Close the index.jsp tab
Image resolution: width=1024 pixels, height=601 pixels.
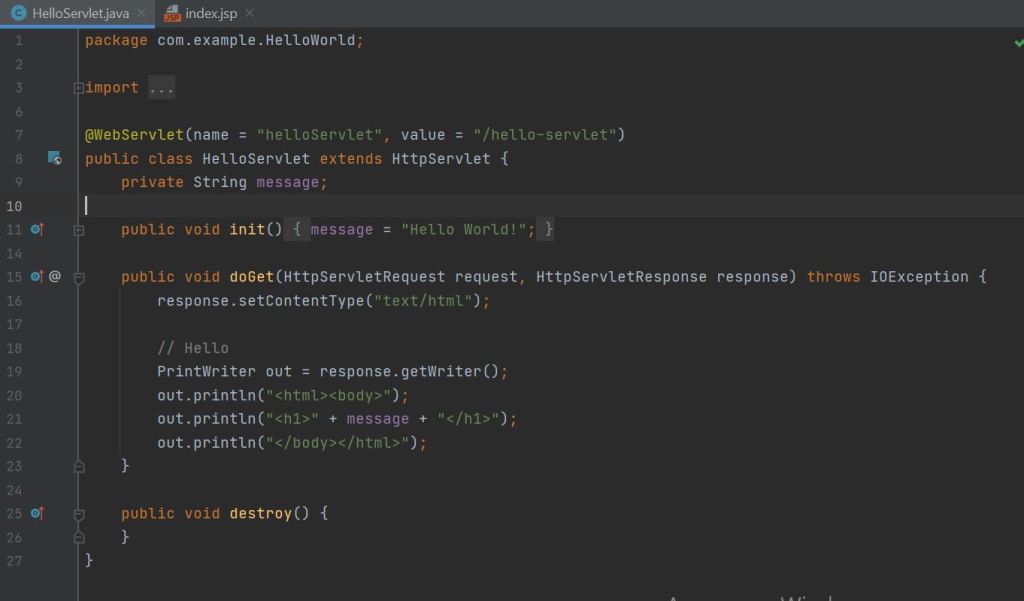pyautogui.click(x=249, y=13)
